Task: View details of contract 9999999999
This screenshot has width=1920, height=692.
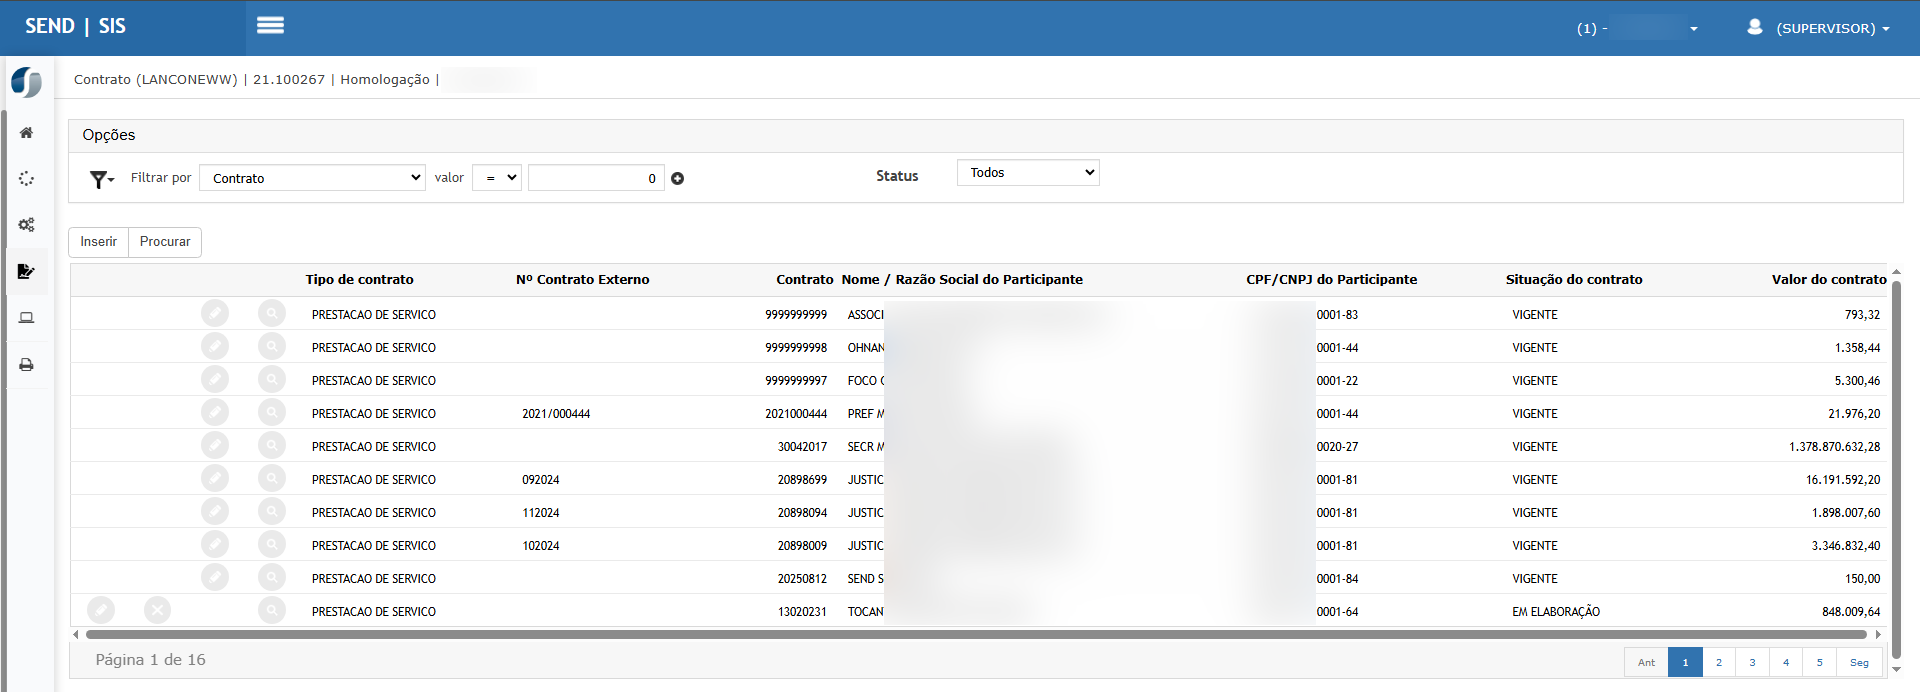Action: (271, 314)
